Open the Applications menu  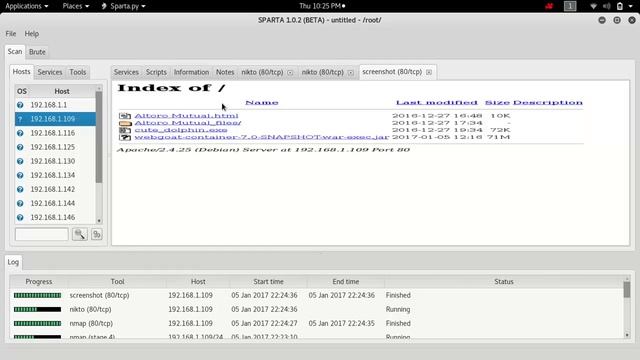[27, 6]
